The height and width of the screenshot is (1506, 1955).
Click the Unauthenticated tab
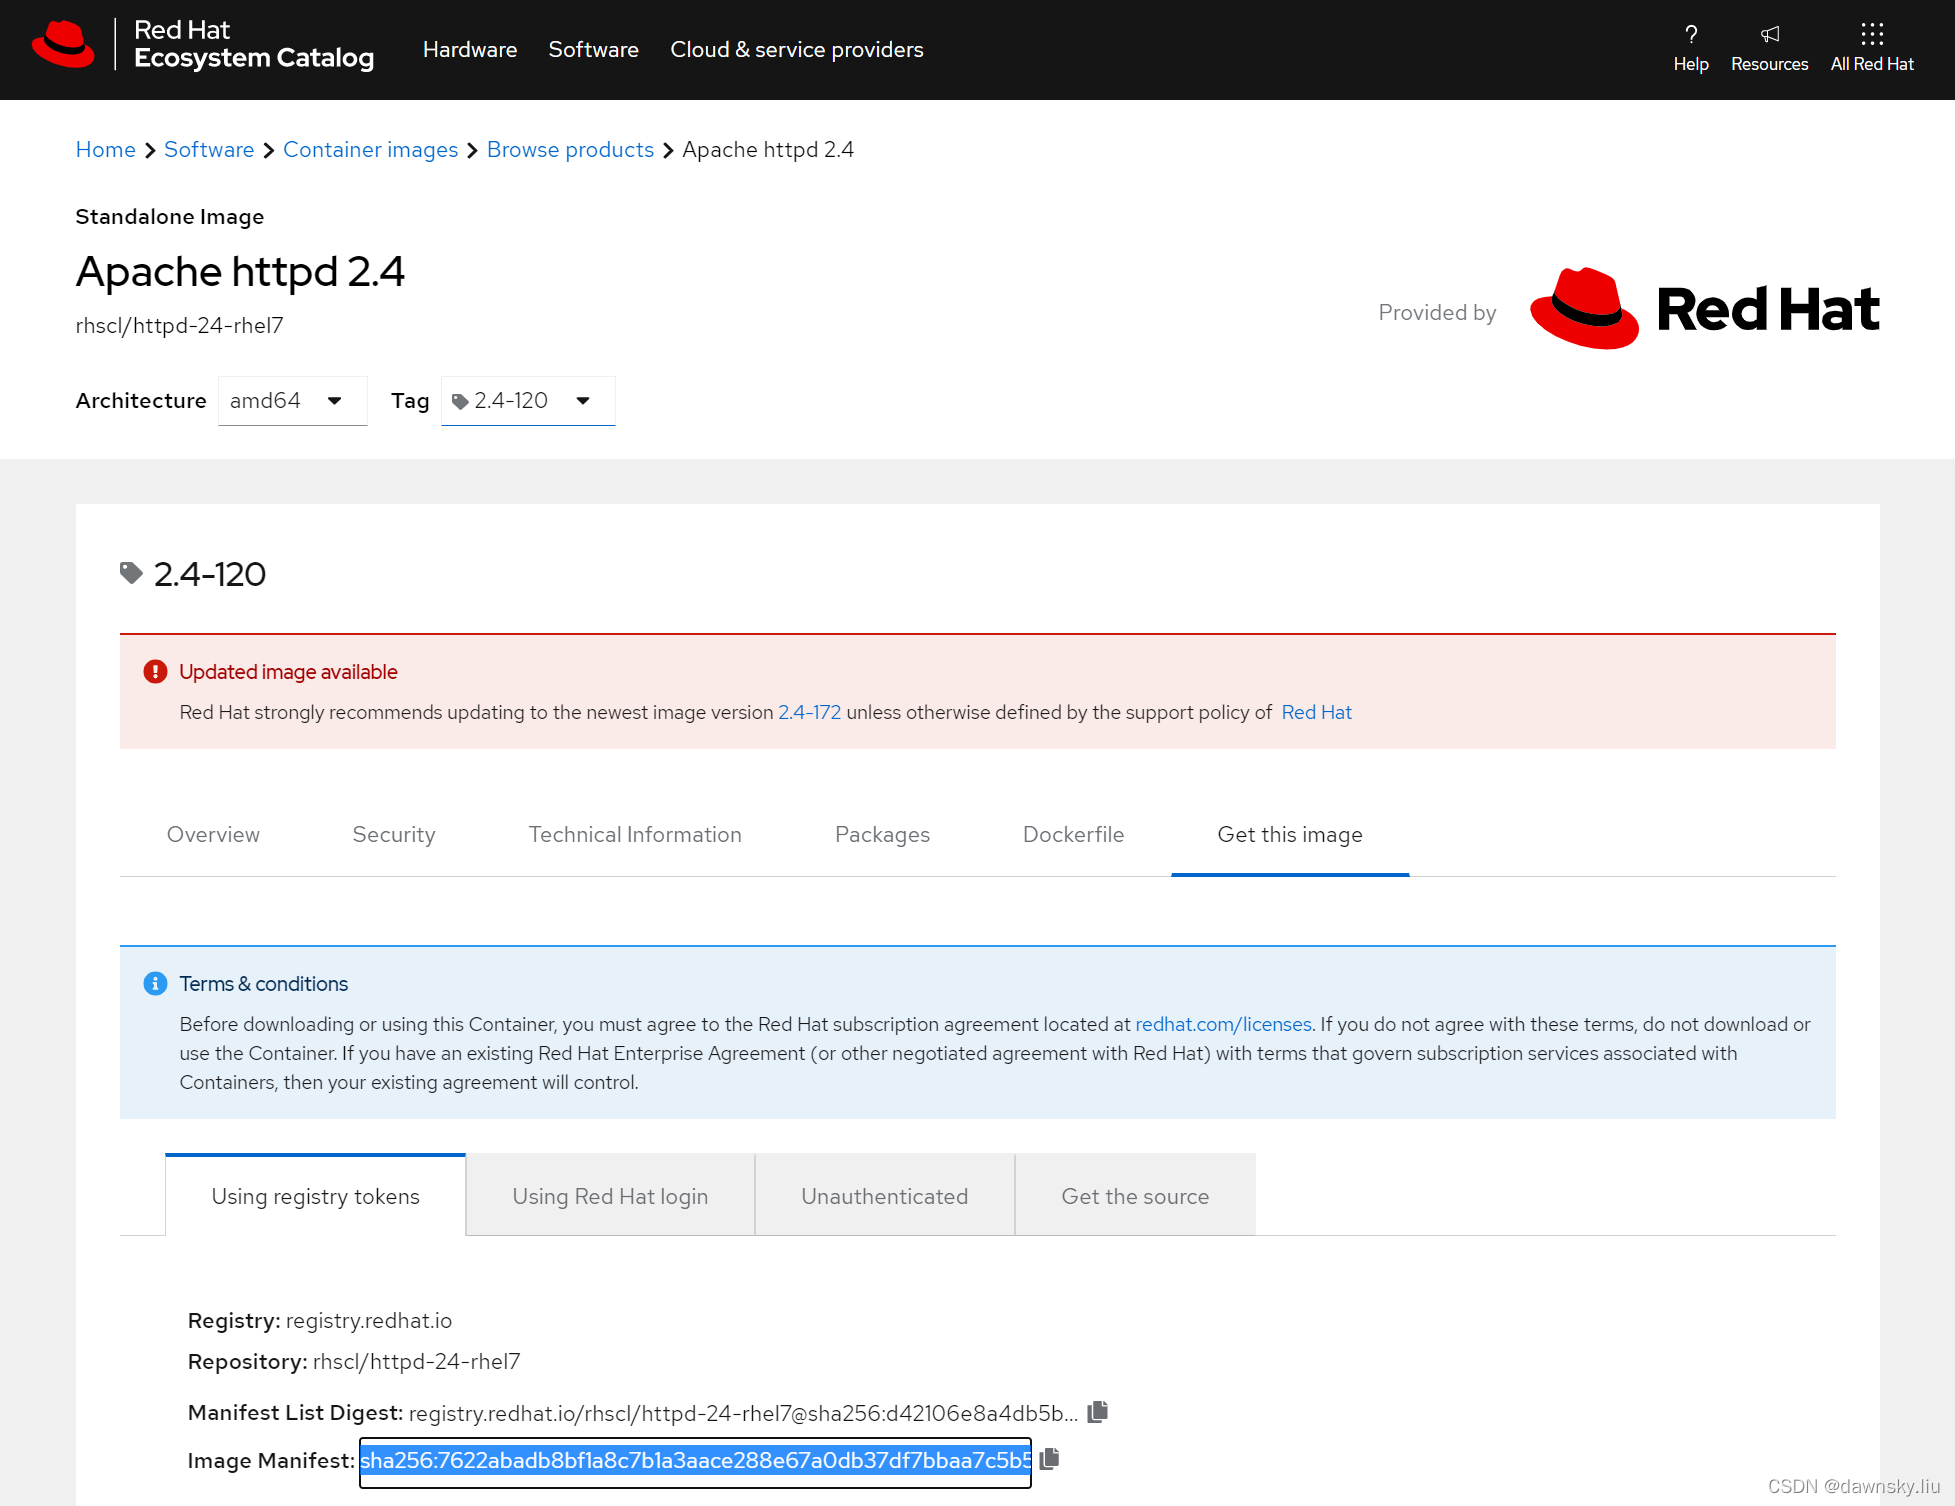(x=886, y=1196)
